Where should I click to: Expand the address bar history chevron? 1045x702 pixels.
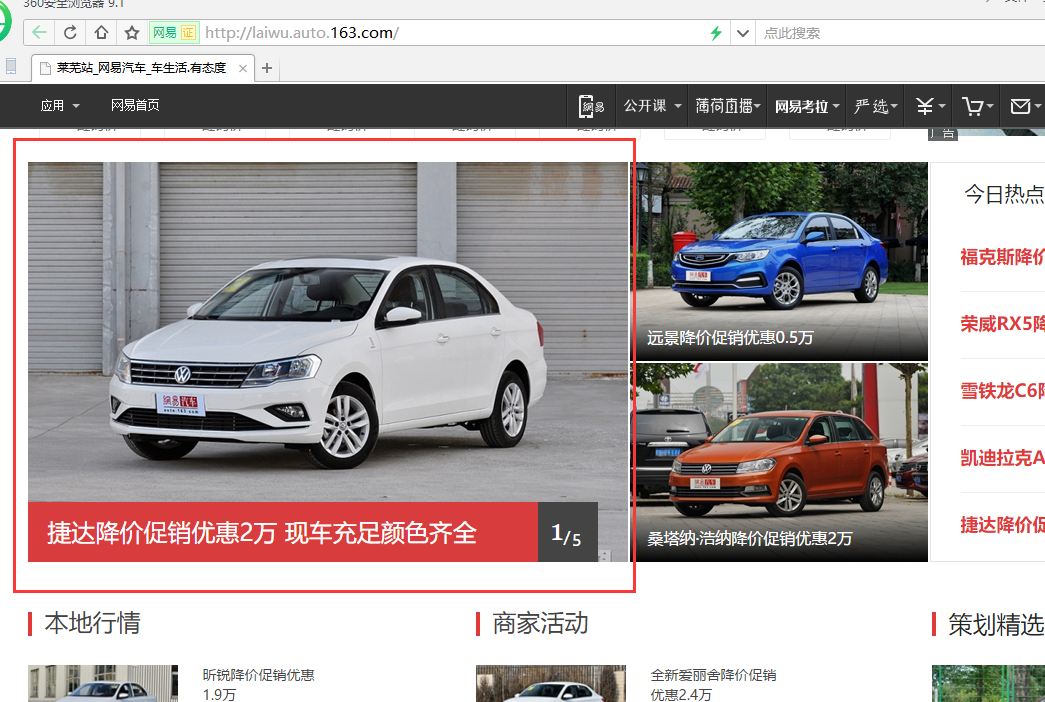[x=742, y=33]
